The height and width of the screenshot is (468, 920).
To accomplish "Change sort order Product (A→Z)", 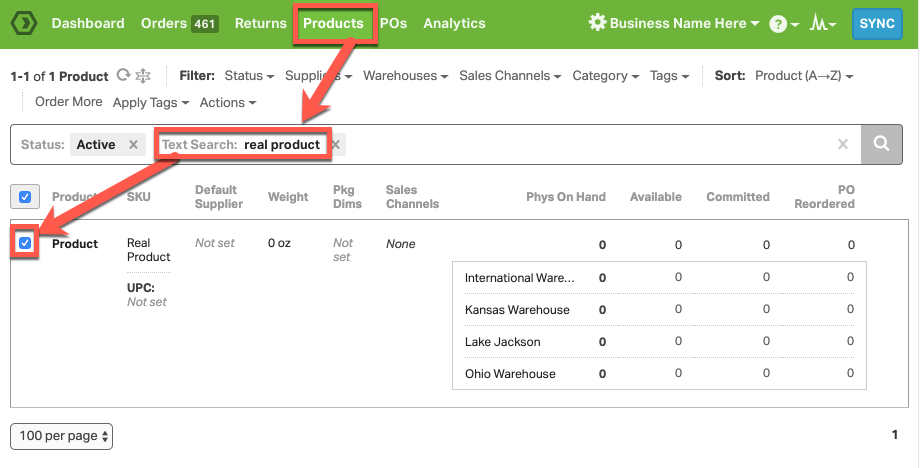I will (804, 76).
